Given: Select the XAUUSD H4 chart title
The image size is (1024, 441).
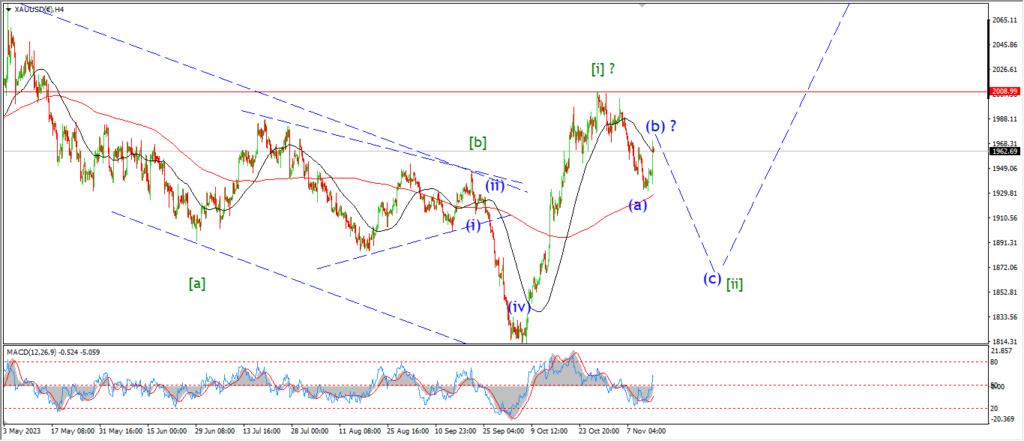Looking at the screenshot, I should pos(41,9).
